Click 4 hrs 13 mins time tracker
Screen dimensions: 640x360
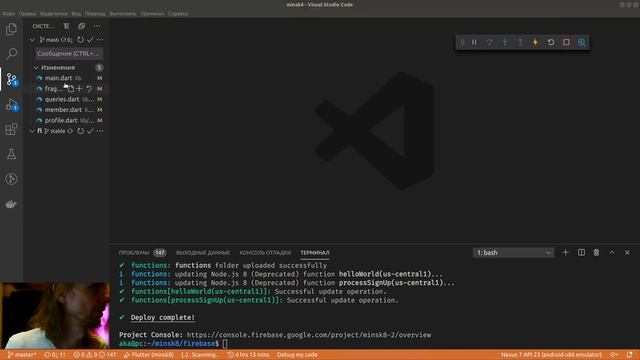pos(248,355)
